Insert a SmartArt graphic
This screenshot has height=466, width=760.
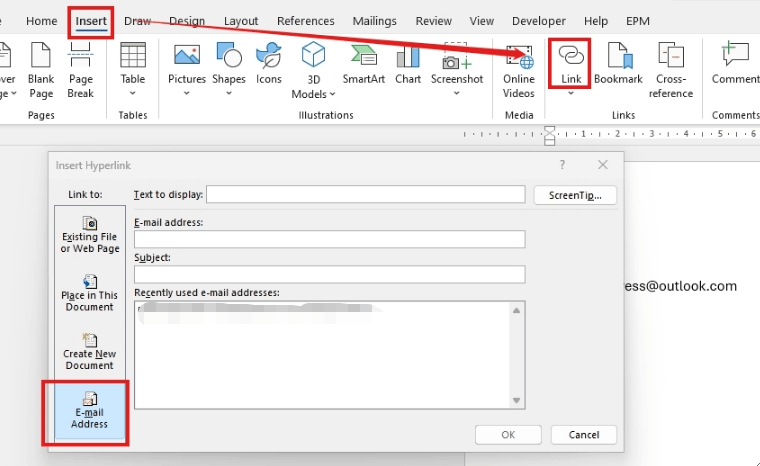(x=364, y=63)
